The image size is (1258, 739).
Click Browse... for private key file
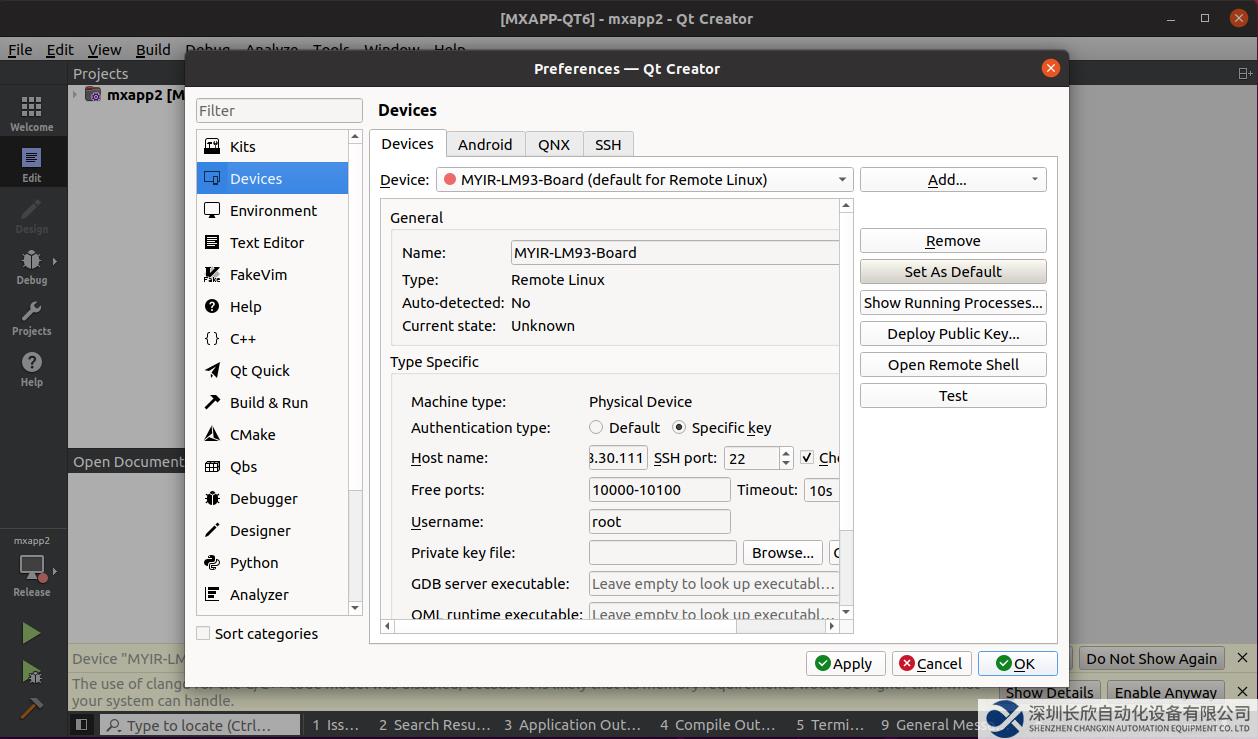782,553
